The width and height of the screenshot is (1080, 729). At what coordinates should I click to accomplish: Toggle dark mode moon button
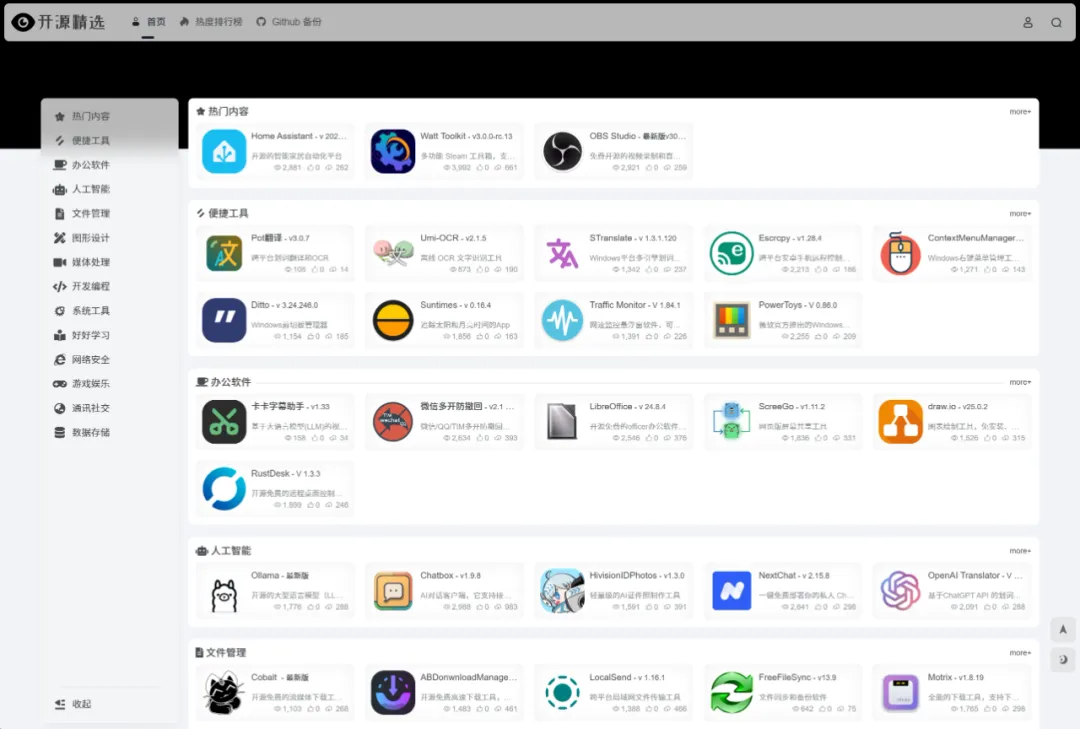(1063, 659)
